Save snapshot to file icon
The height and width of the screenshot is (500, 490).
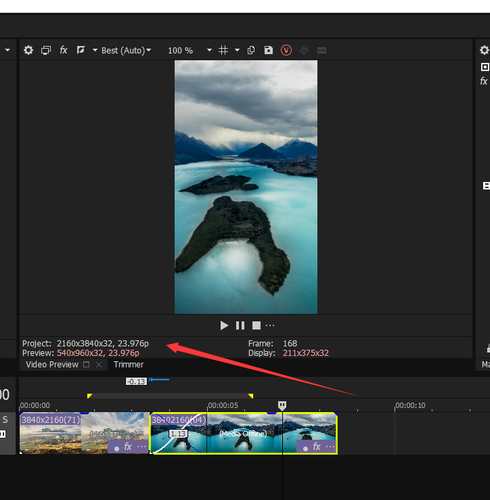268,50
